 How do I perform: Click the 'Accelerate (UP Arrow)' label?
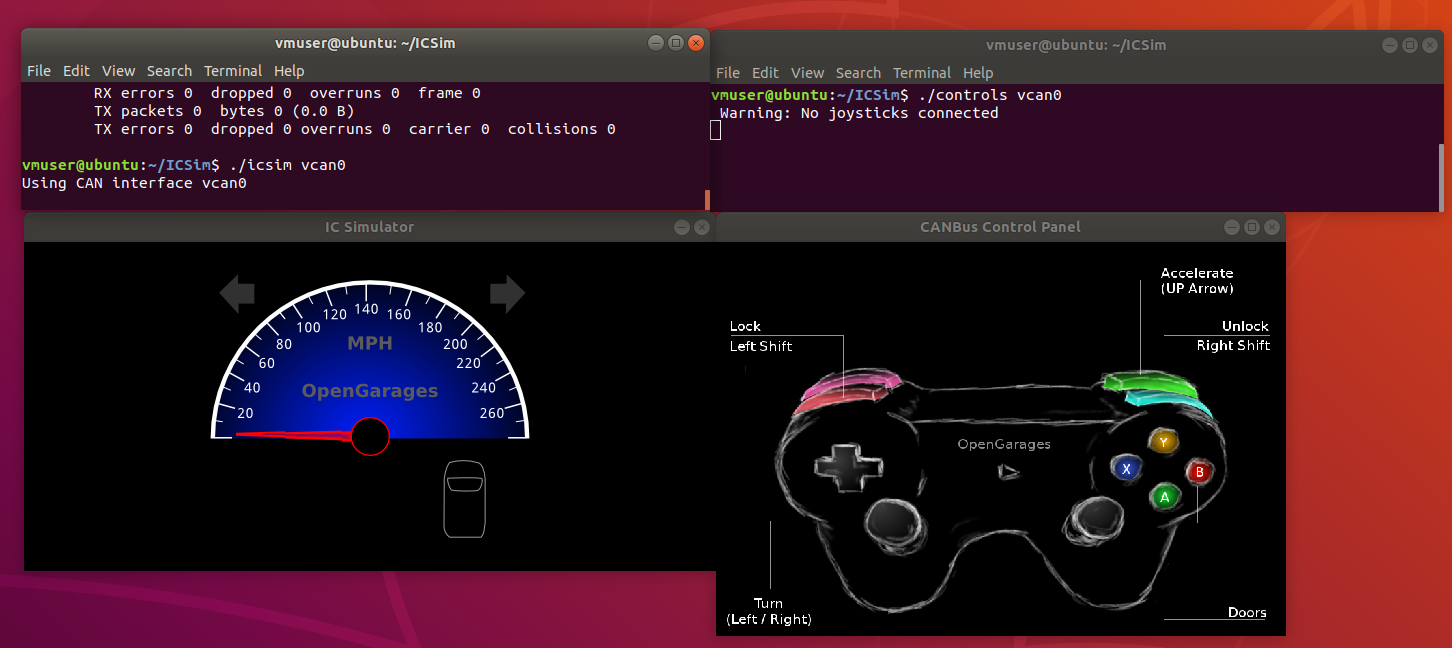[x=1197, y=280]
